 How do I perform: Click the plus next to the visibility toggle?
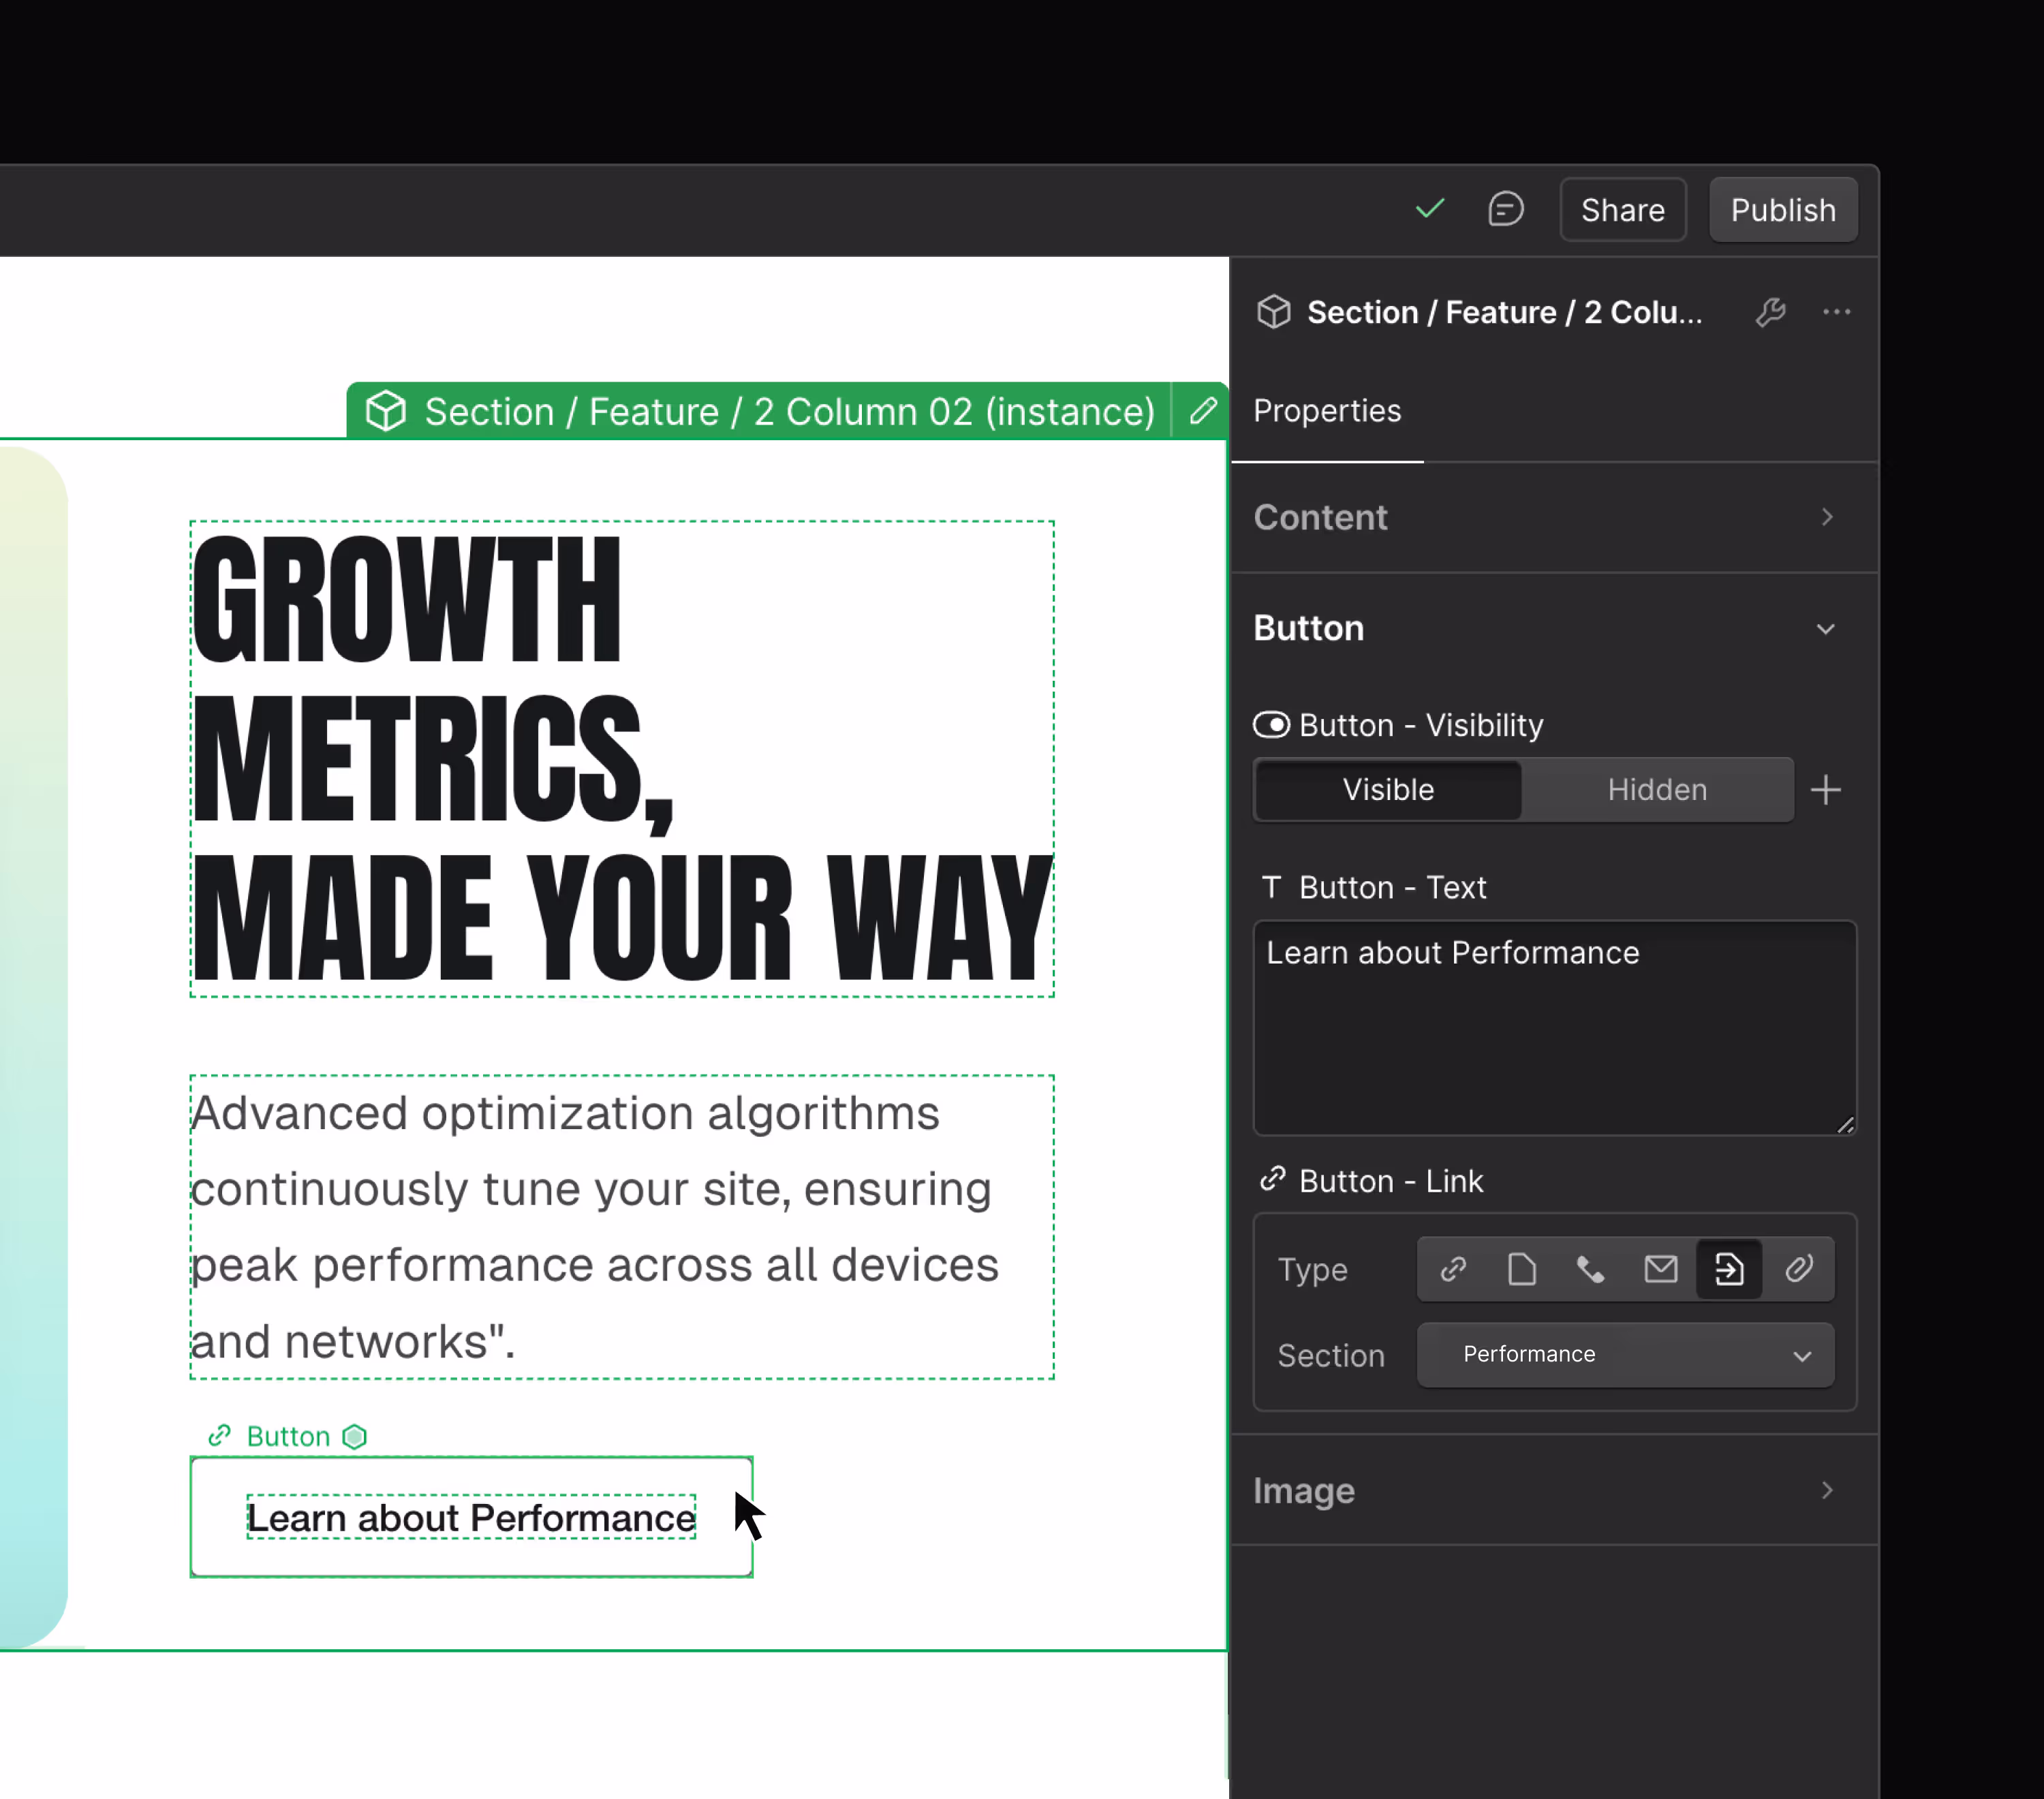click(1825, 789)
